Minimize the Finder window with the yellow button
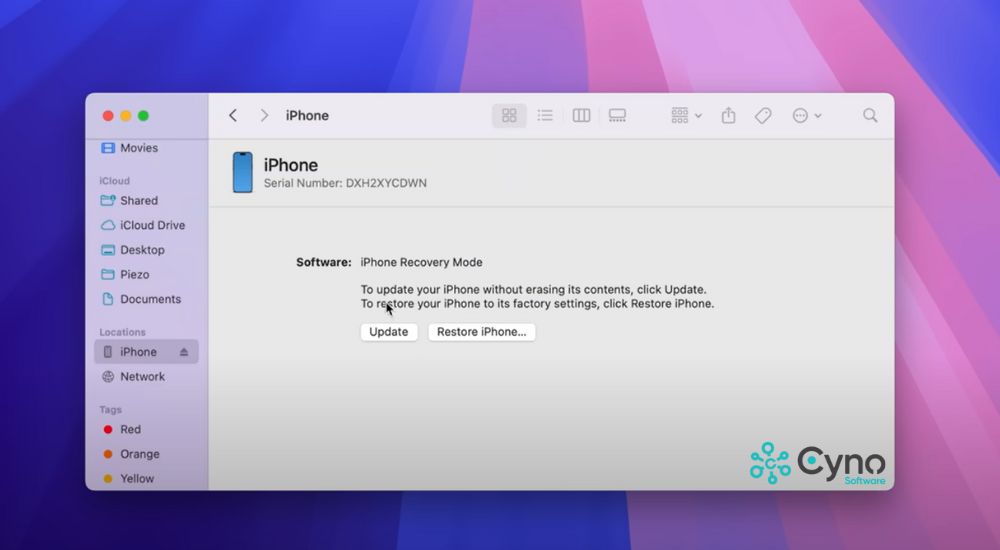 pyautogui.click(x=126, y=115)
